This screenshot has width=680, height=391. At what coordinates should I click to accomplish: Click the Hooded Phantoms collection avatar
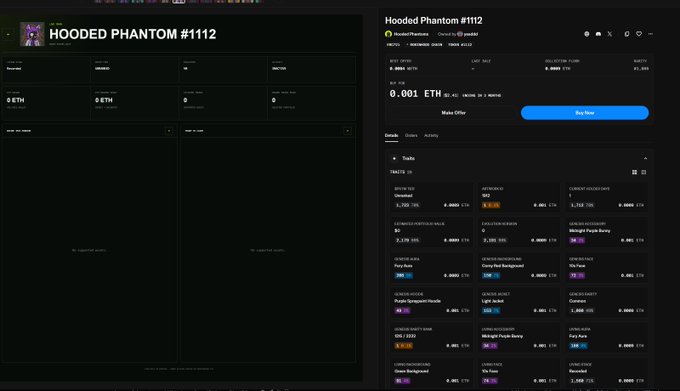tap(388, 34)
